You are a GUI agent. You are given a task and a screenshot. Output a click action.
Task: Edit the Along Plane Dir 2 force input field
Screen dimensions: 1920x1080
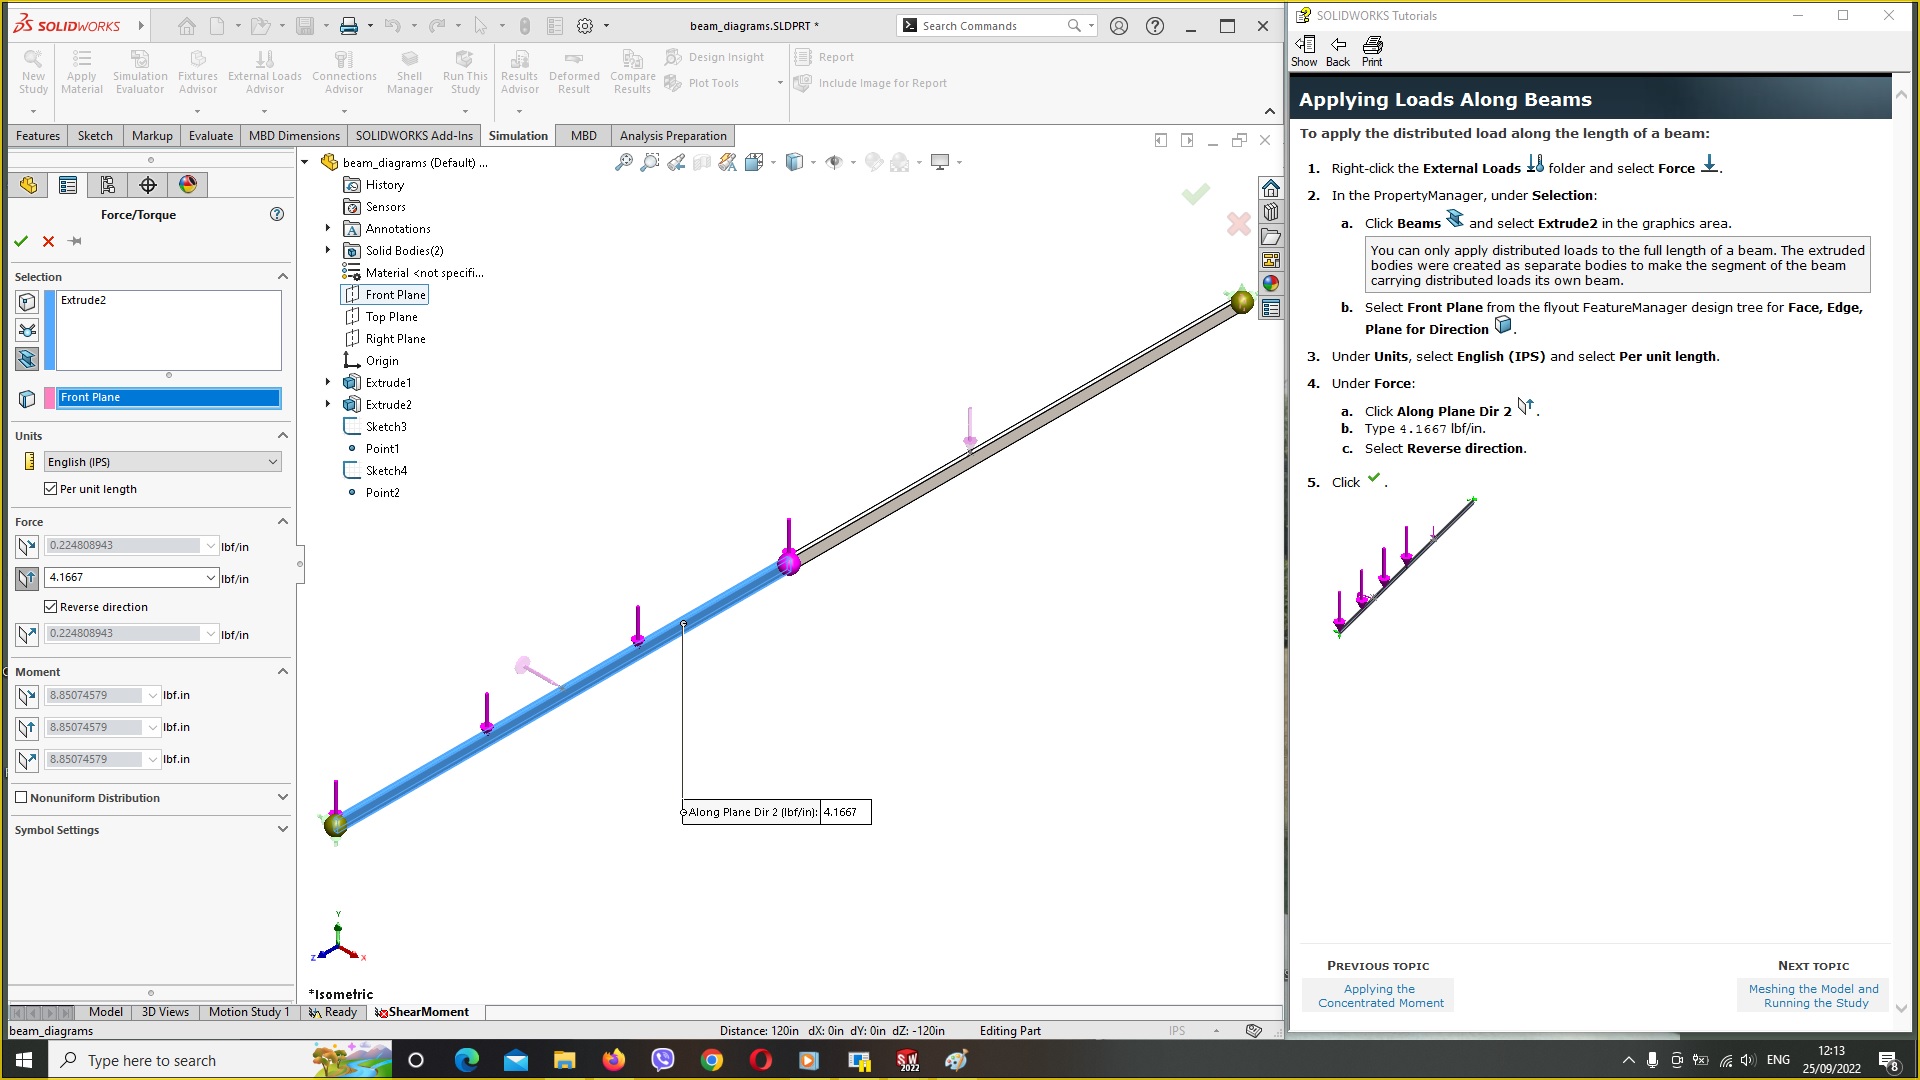coord(128,576)
